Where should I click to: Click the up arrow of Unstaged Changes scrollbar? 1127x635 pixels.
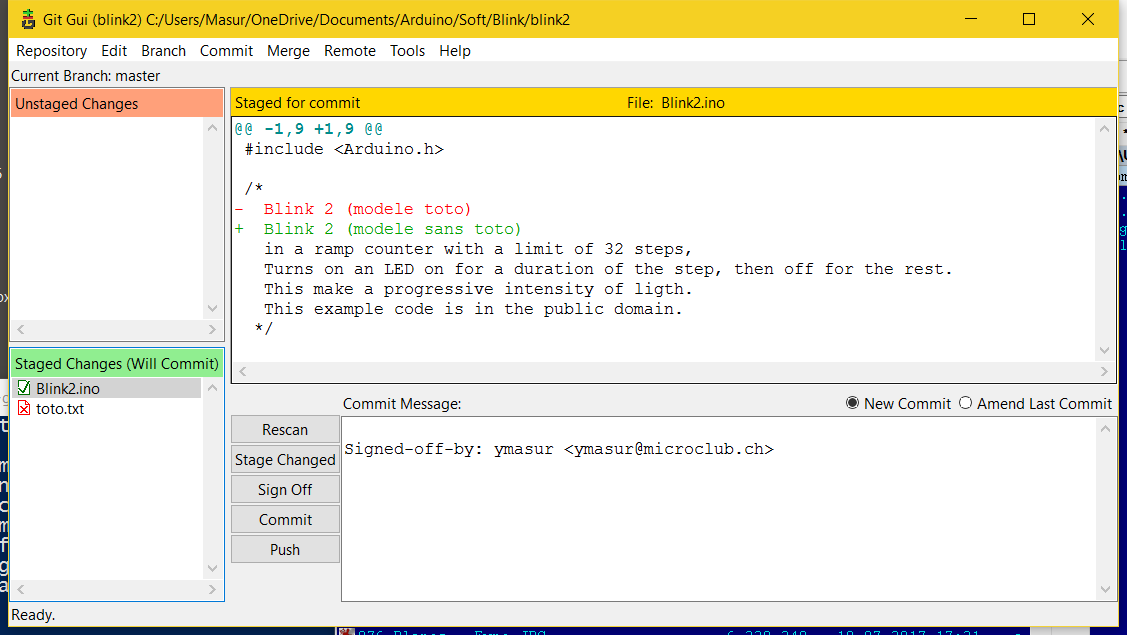(x=212, y=128)
